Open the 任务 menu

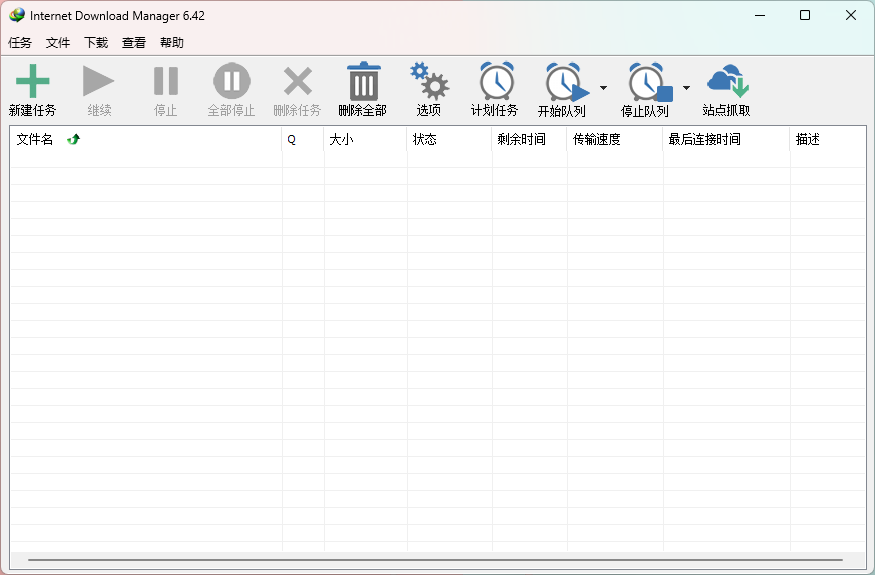[x=20, y=42]
